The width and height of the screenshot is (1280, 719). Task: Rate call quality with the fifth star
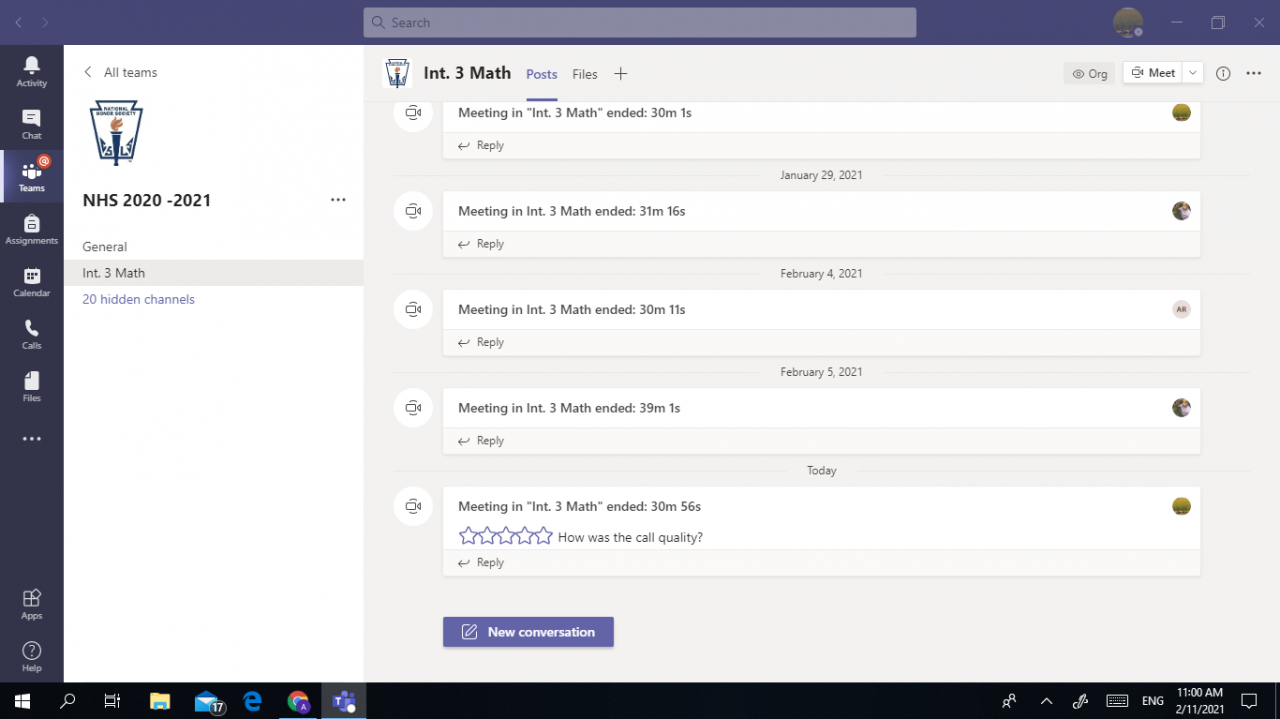(x=543, y=536)
